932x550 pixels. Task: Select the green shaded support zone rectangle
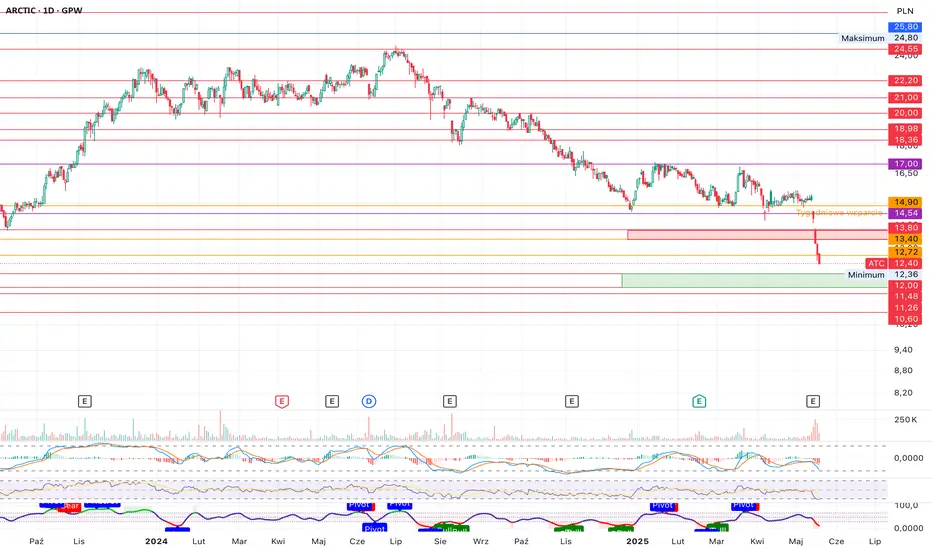[755, 281]
